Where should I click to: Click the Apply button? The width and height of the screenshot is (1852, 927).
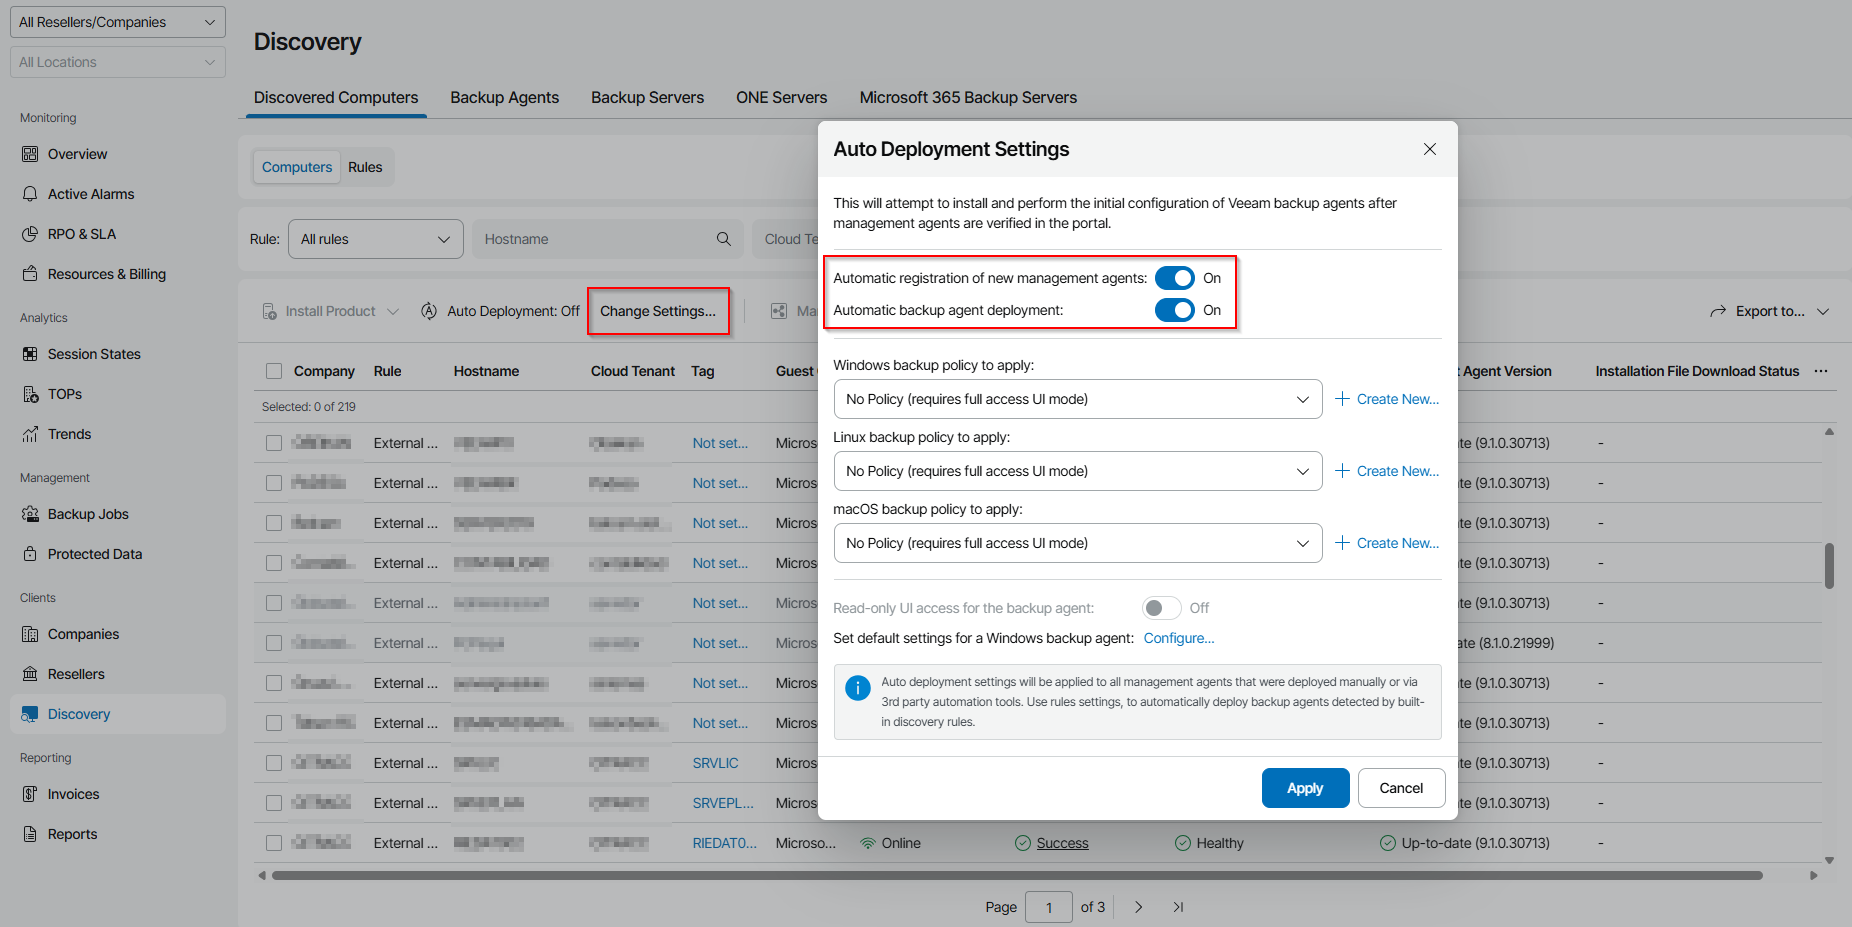click(1305, 788)
